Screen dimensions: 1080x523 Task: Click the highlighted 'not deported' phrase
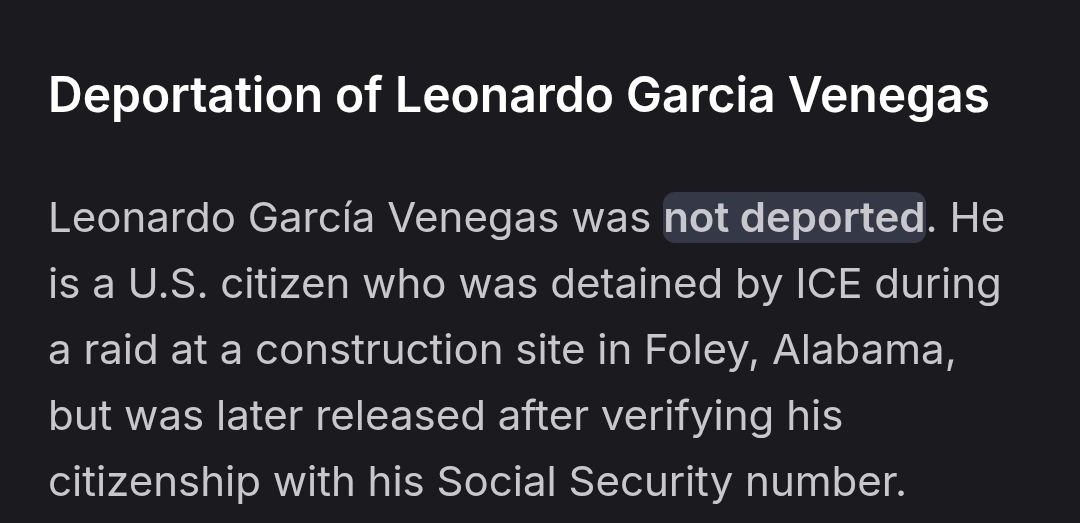pyautogui.click(x=793, y=218)
